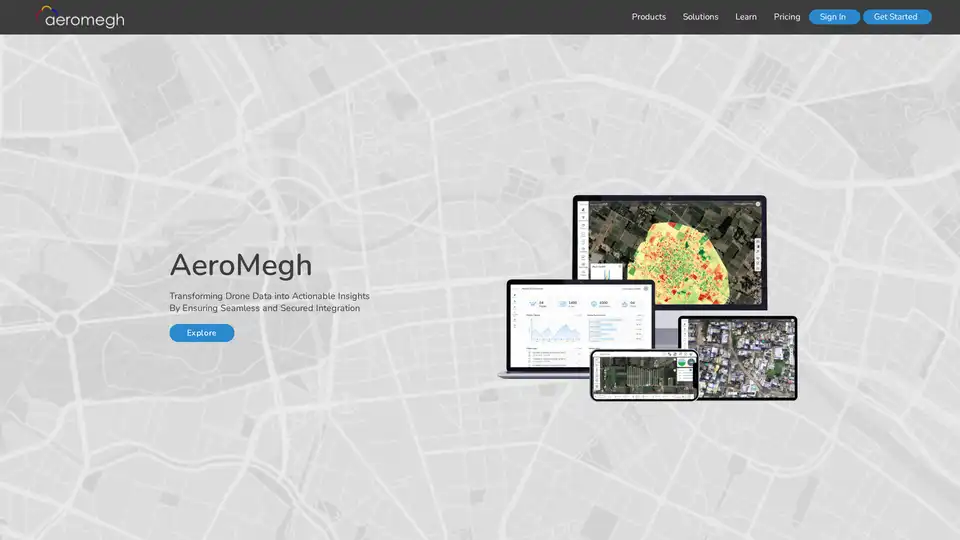Click the monitor's right-side tool strip
The width and height of the screenshot is (960, 540).
pos(758,255)
